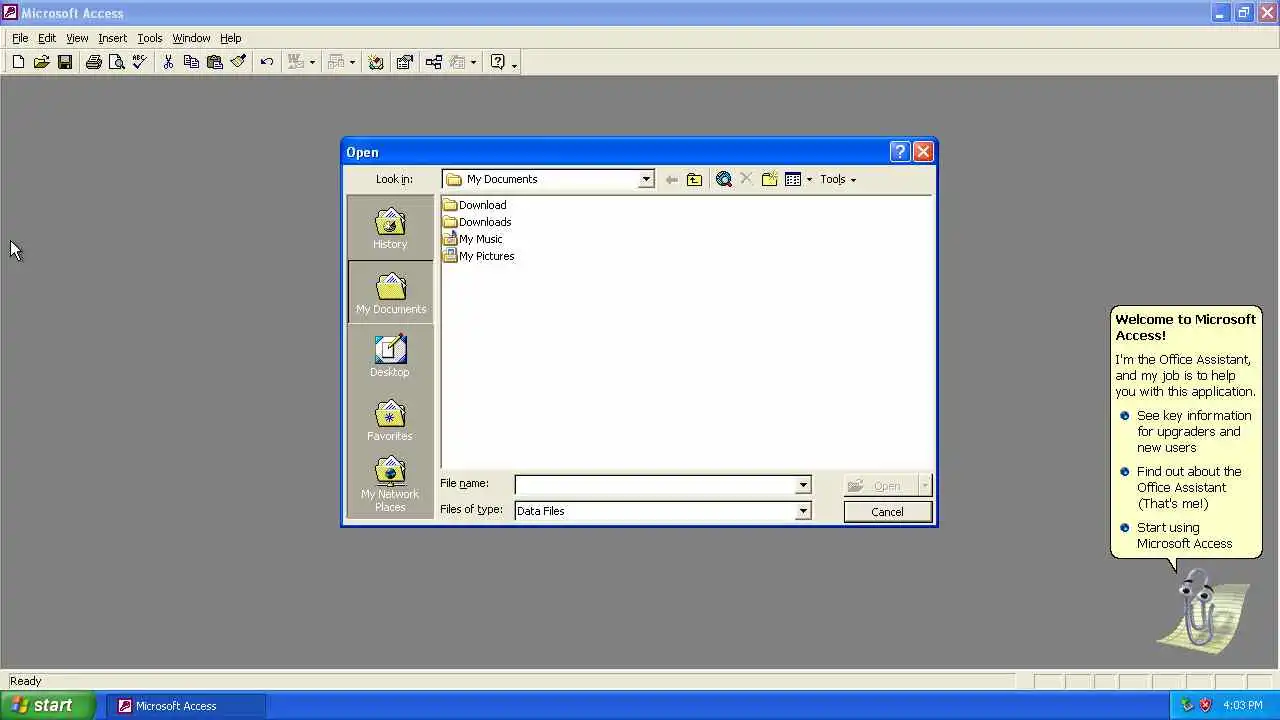Click Find out about the Office Assistant
This screenshot has width=1280, height=720.
point(1189,488)
